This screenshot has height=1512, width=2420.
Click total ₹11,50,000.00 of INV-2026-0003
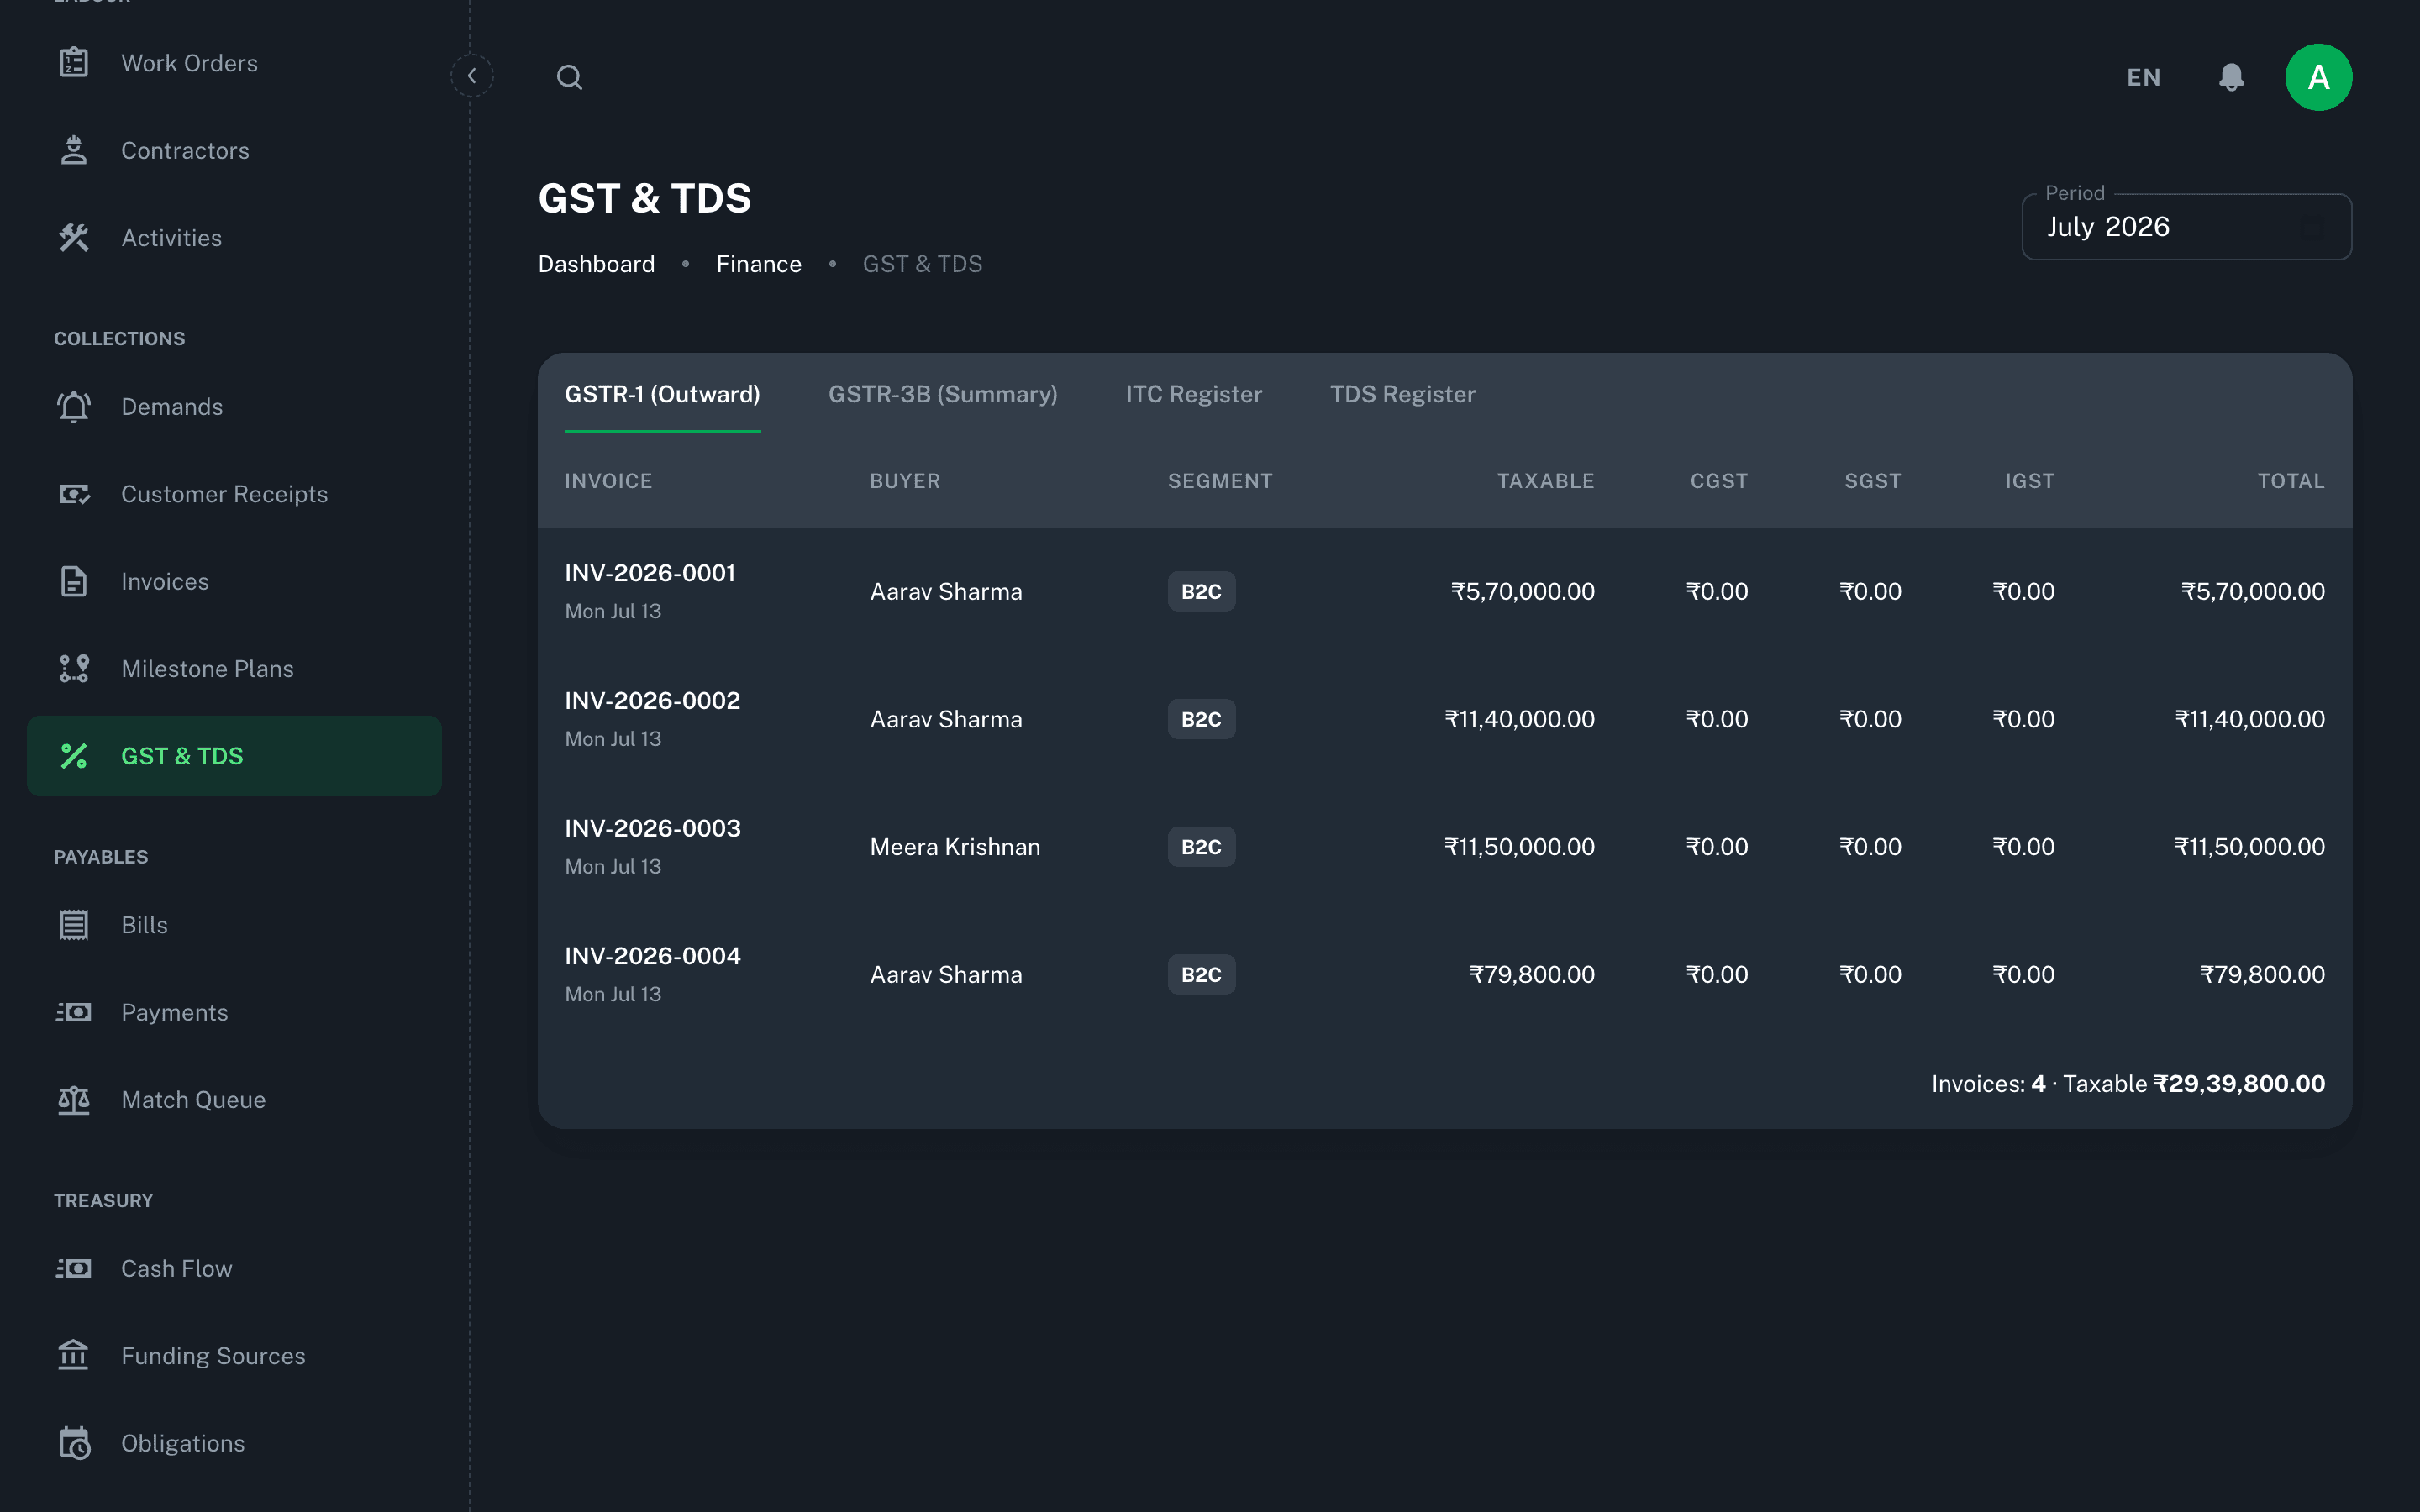point(2249,847)
